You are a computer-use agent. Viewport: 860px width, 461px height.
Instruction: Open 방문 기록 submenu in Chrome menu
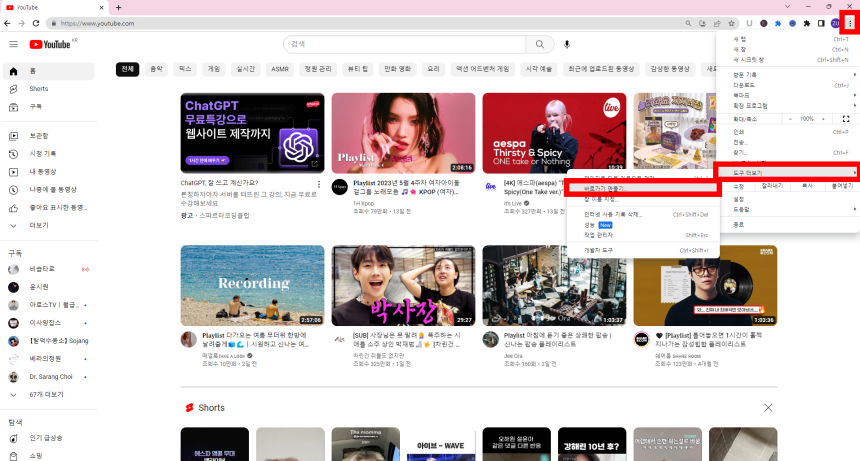point(788,75)
